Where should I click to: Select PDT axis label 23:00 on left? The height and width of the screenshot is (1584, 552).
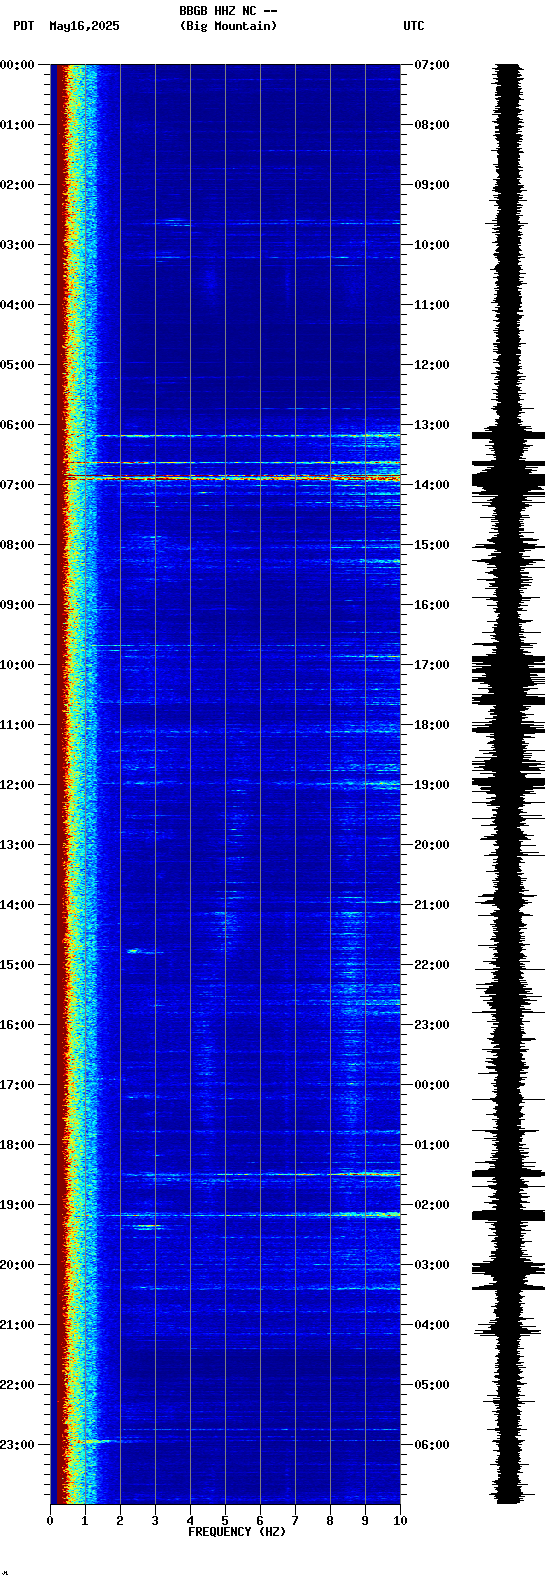[x=18, y=1445]
